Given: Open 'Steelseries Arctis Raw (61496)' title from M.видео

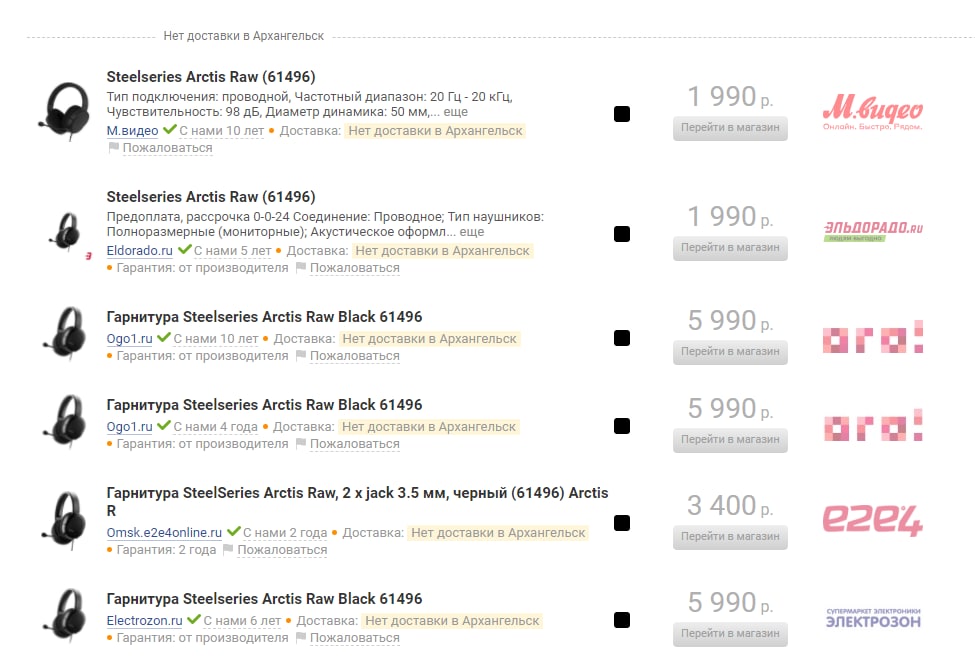Looking at the screenshot, I should click(x=211, y=77).
